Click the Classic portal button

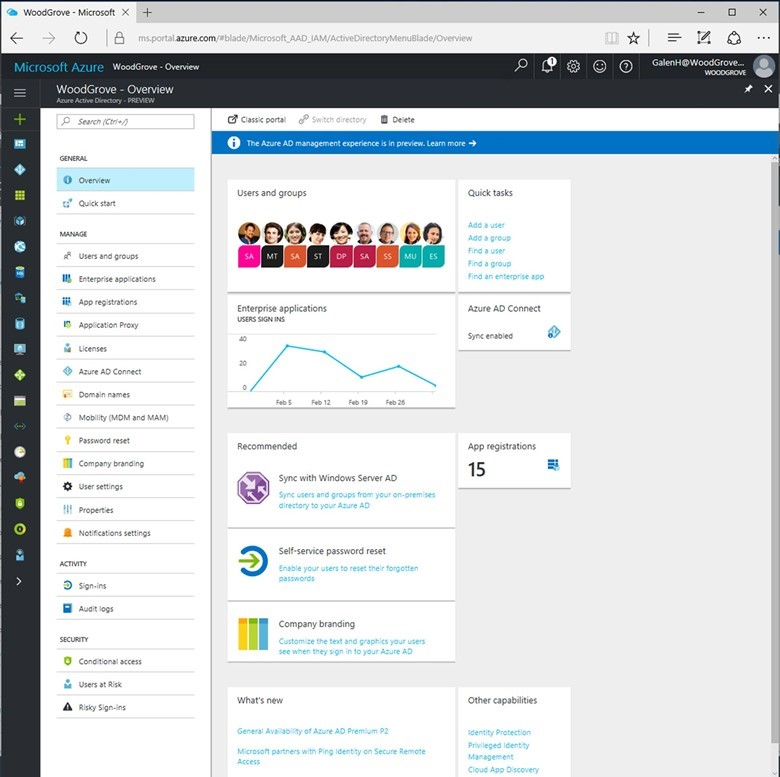tap(257, 119)
